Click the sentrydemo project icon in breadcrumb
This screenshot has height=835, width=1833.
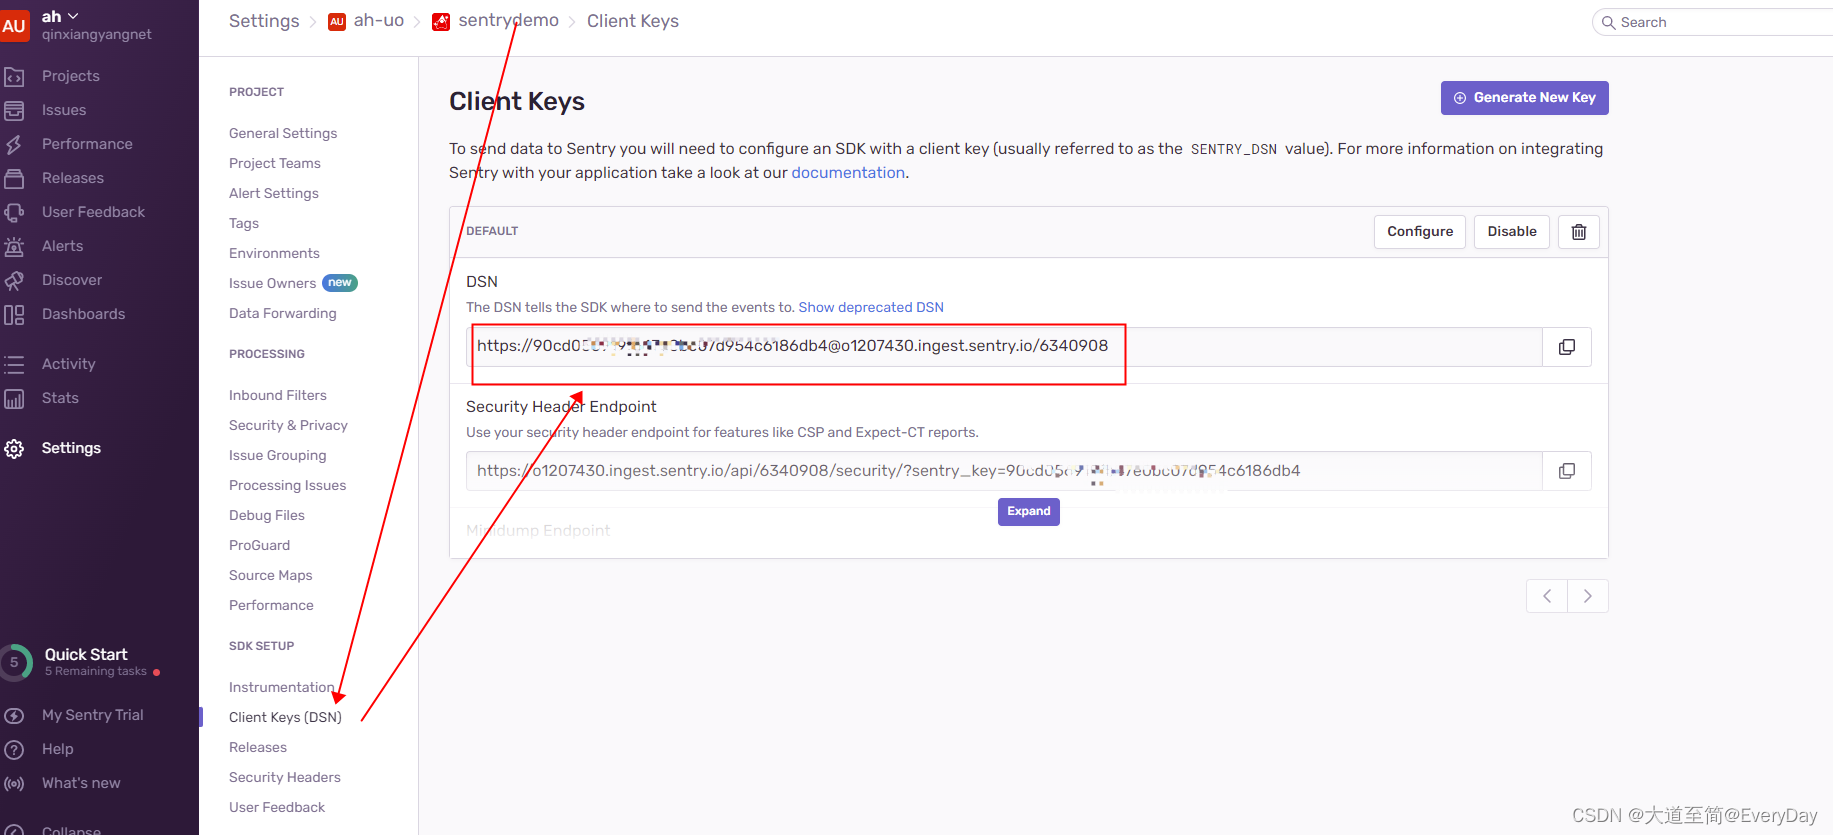click(441, 22)
